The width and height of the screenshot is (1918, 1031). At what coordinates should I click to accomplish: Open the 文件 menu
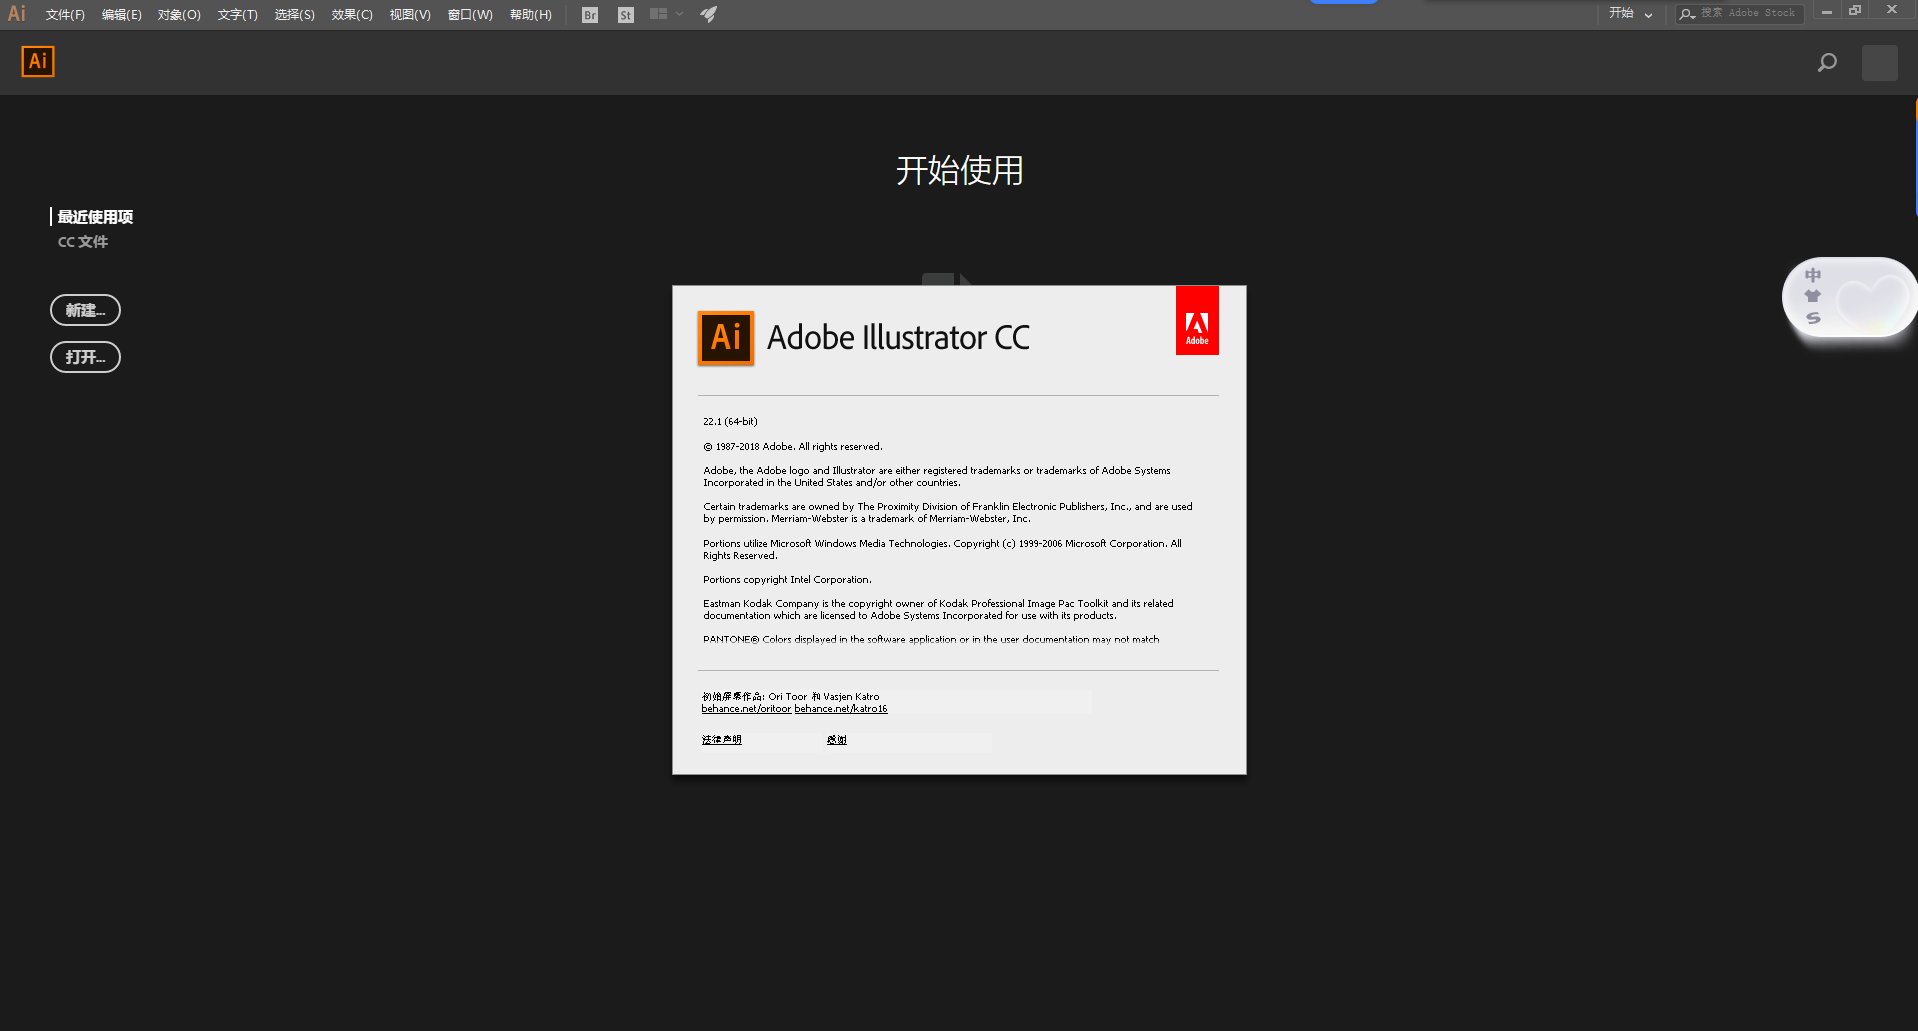(x=63, y=14)
